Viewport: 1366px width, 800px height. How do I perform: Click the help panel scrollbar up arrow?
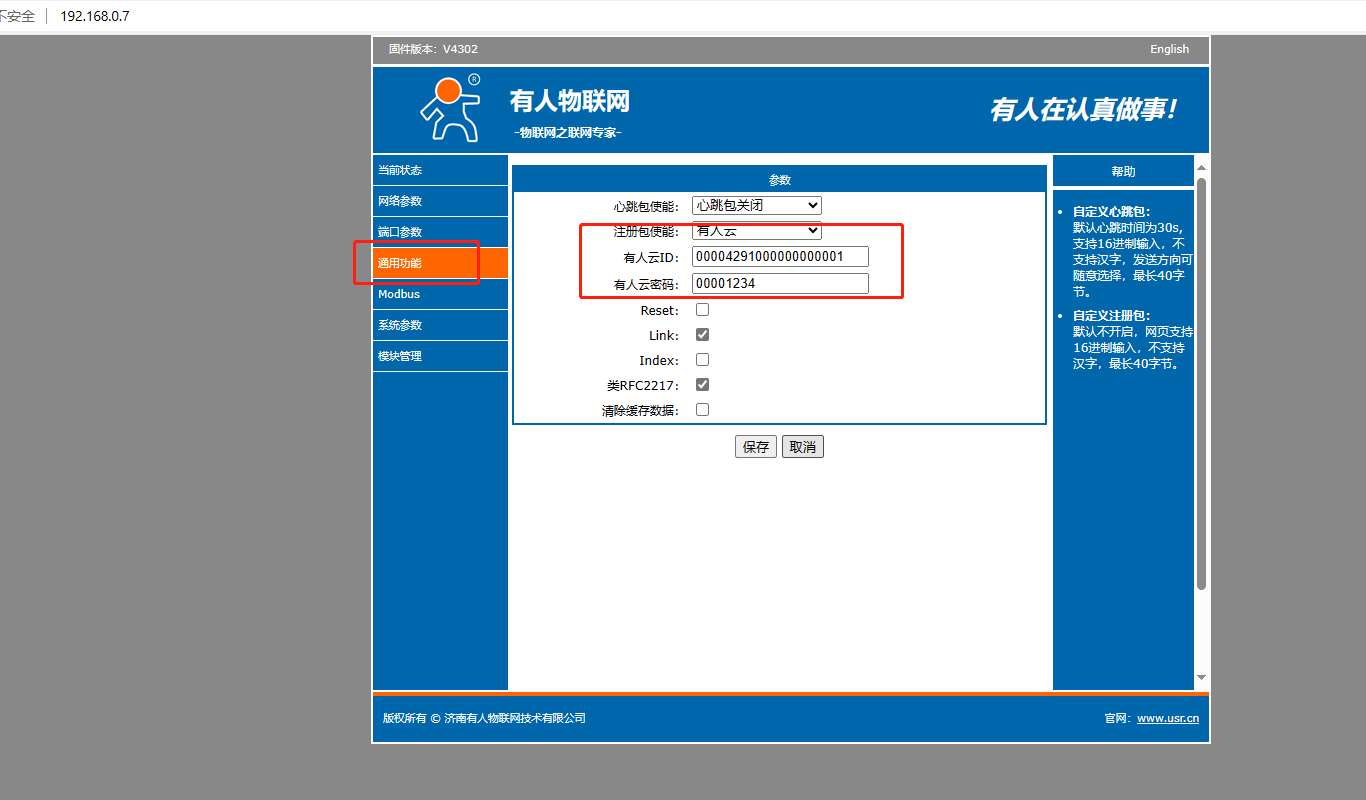1202,167
